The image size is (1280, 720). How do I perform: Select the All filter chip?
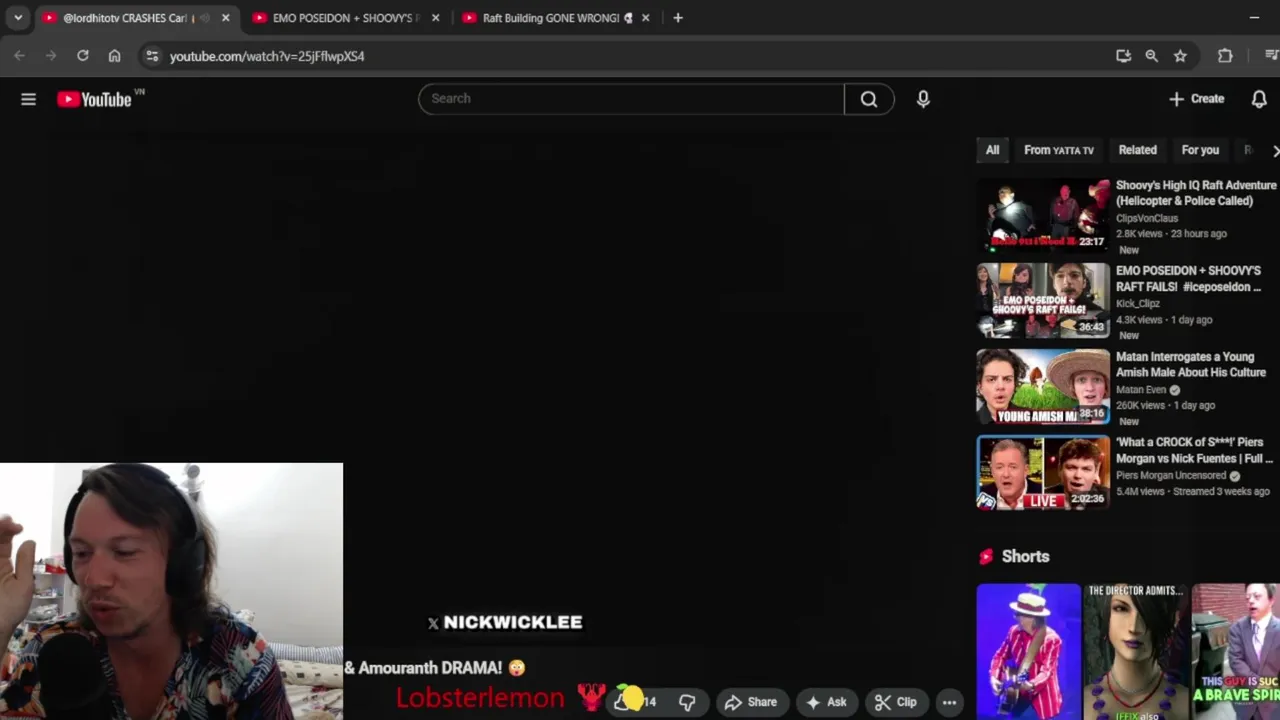coord(992,150)
